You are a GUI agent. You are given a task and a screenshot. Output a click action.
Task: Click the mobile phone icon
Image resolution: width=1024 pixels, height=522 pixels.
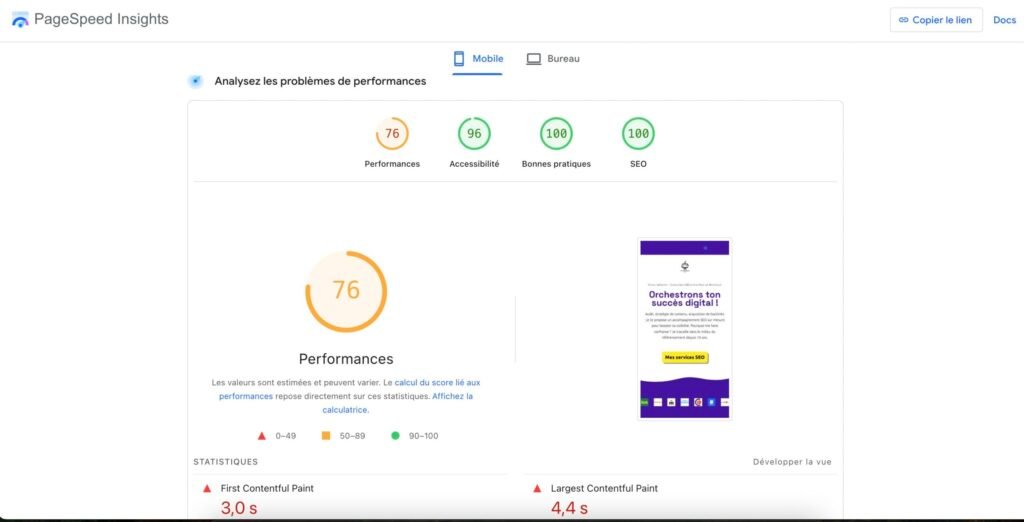pyautogui.click(x=459, y=59)
